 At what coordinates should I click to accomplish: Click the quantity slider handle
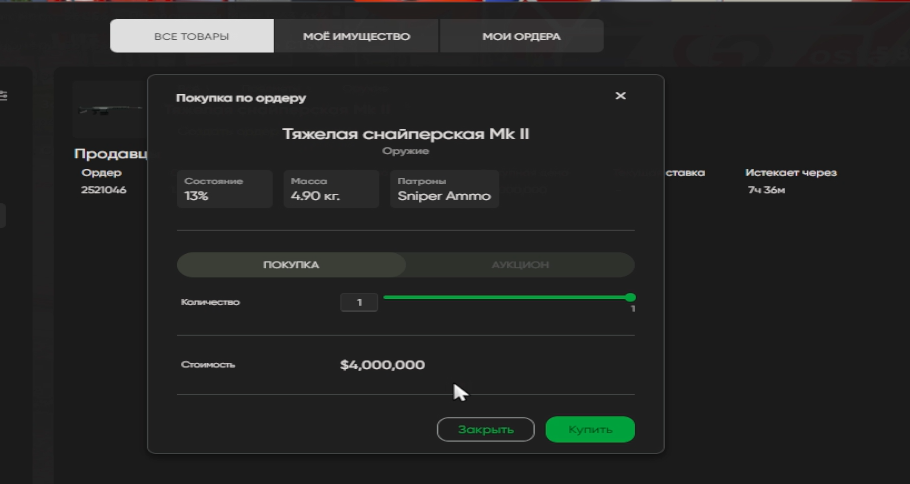(630, 297)
